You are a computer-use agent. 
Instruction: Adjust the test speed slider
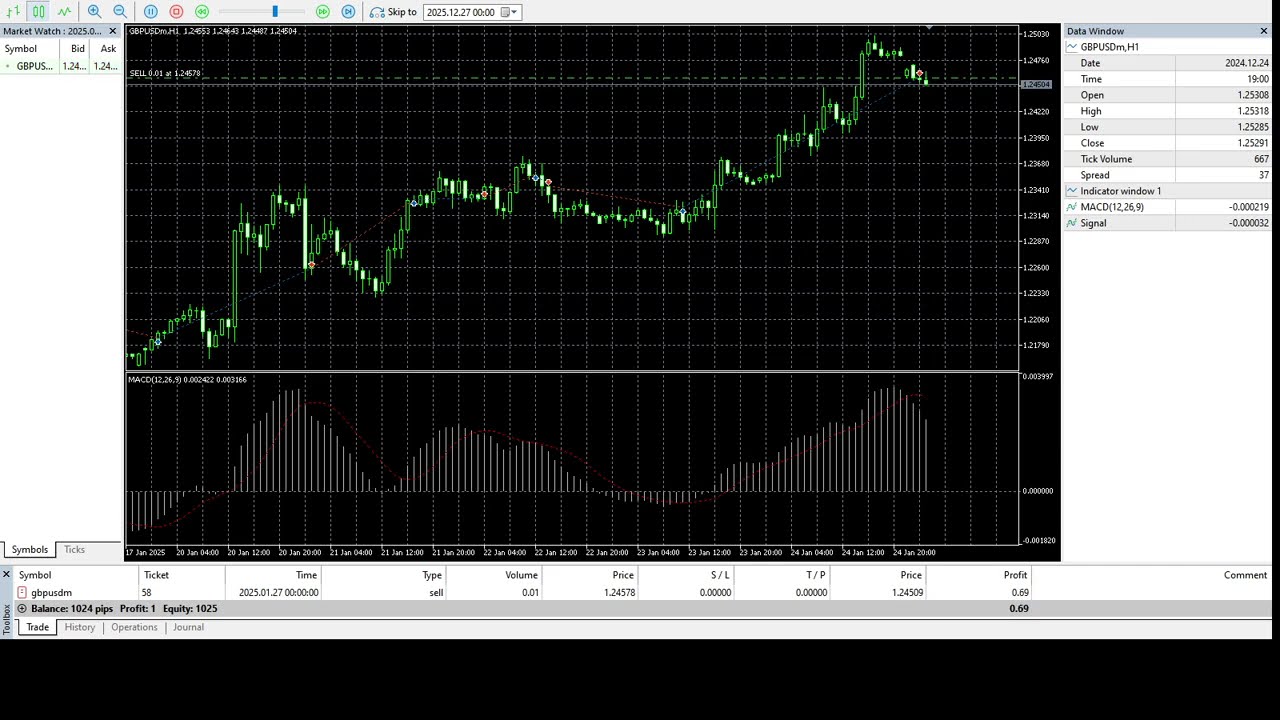tap(274, 12)
